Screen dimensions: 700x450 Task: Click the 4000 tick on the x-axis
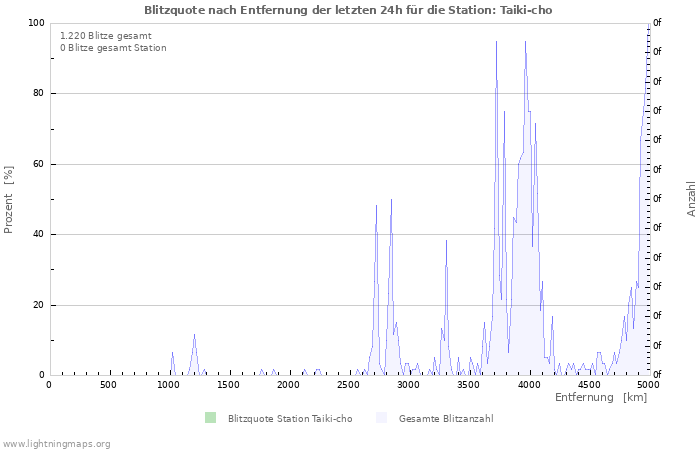click(528, 385)
